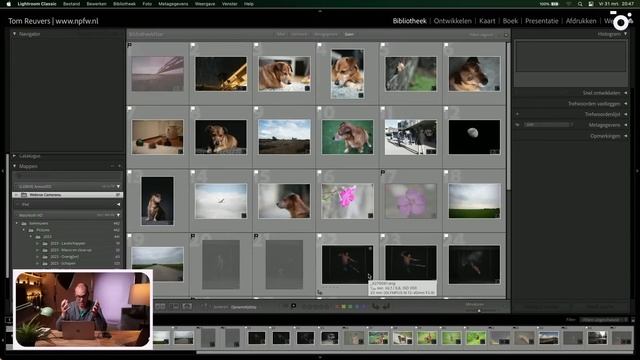Open the Weergave menu

tap(205, 4)
